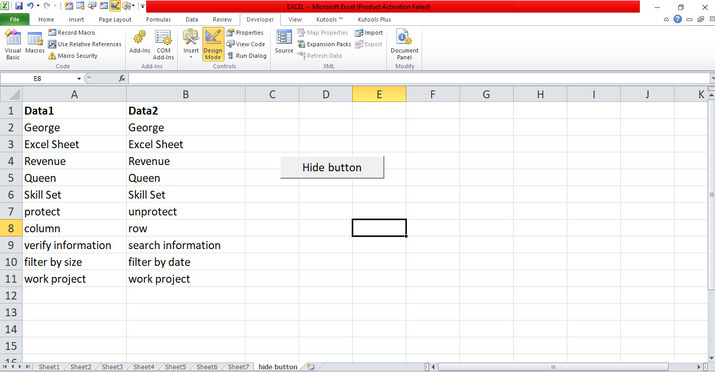Viewport: 715px width, 372px height.
Task: Insert a new worksheet tab icon
Action: pyautogui.click(x=311, y=367)
